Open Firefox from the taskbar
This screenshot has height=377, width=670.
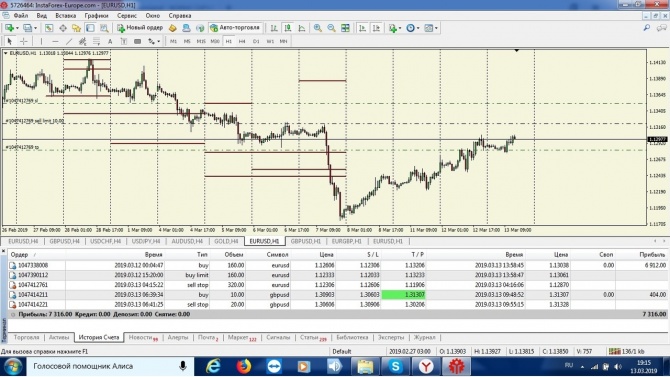[x=244, y=366]
